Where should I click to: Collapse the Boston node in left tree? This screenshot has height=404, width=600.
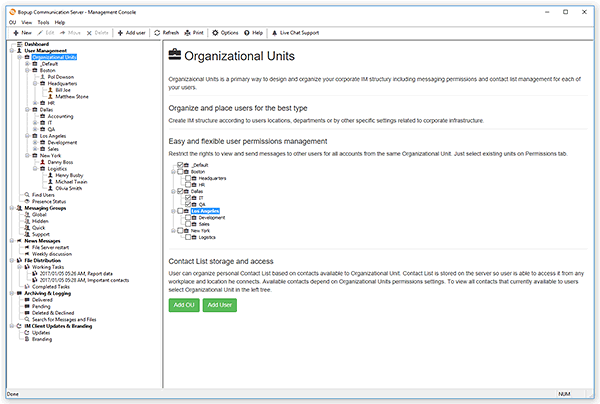(x=27, y=70)
